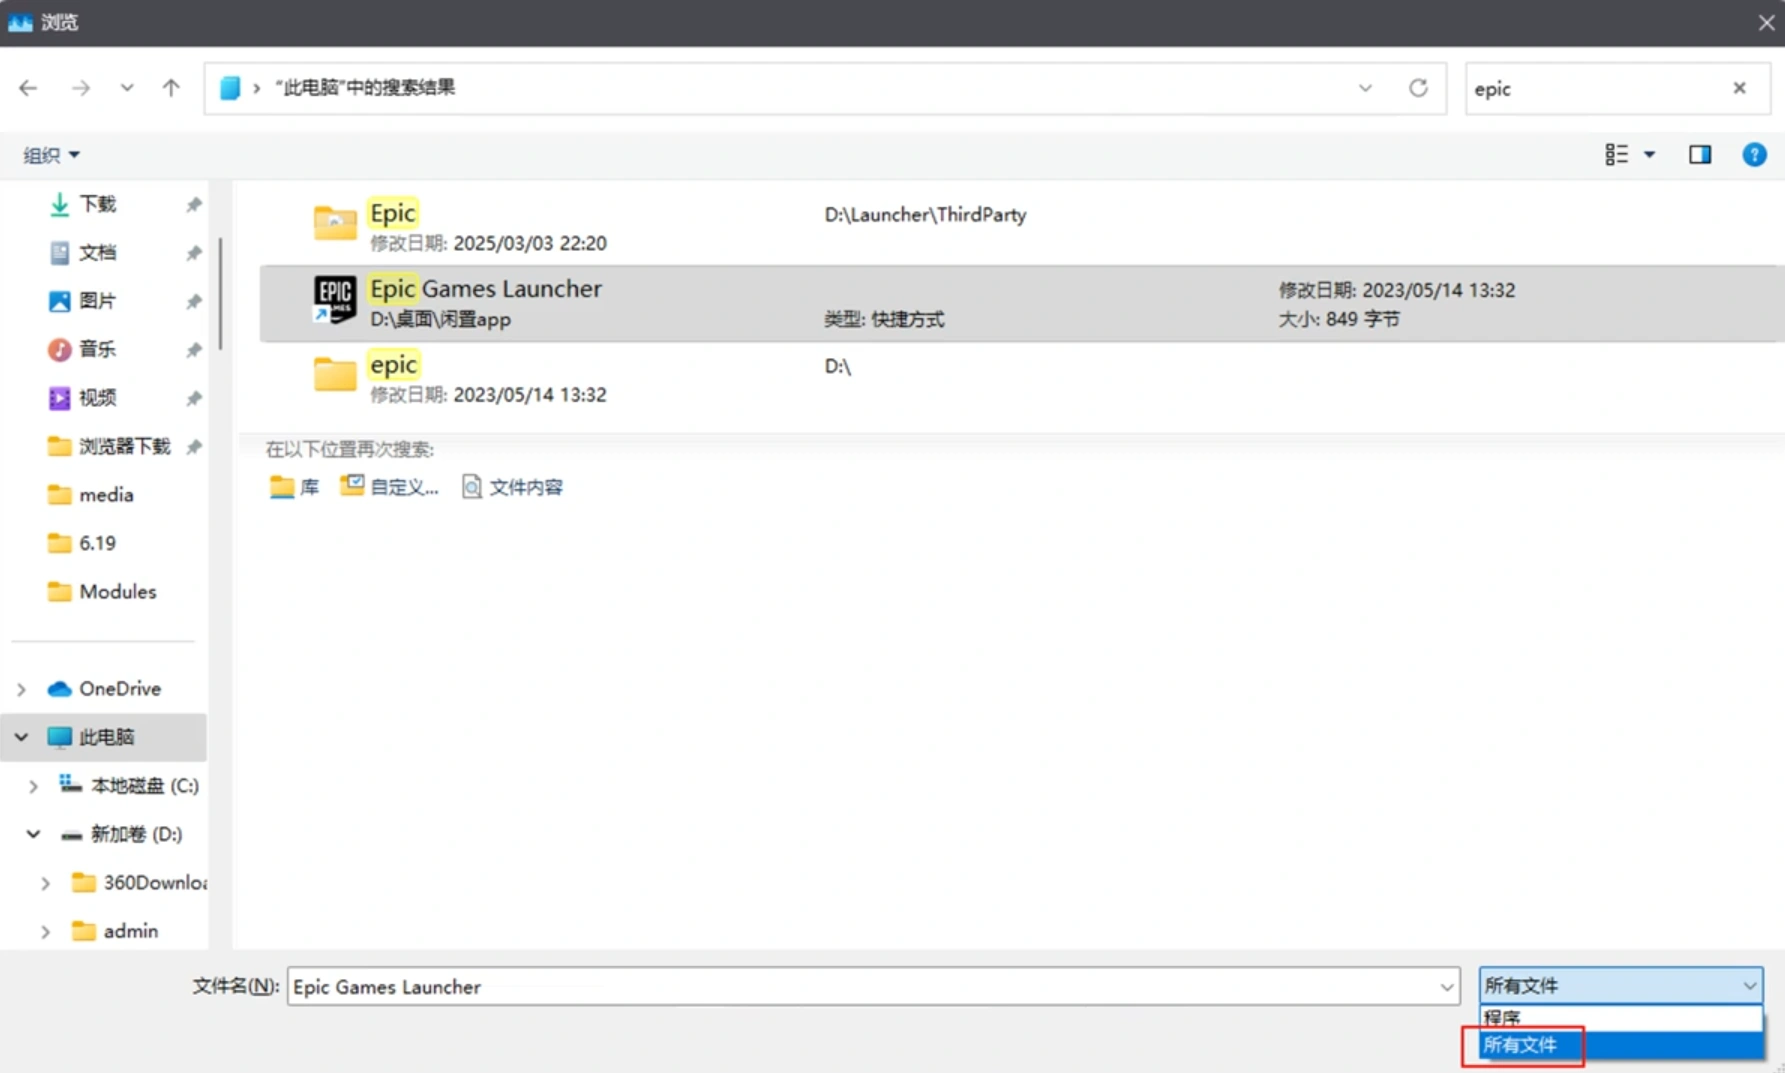Expand the 本地磁盘 (C:) node

pos(33,786)
